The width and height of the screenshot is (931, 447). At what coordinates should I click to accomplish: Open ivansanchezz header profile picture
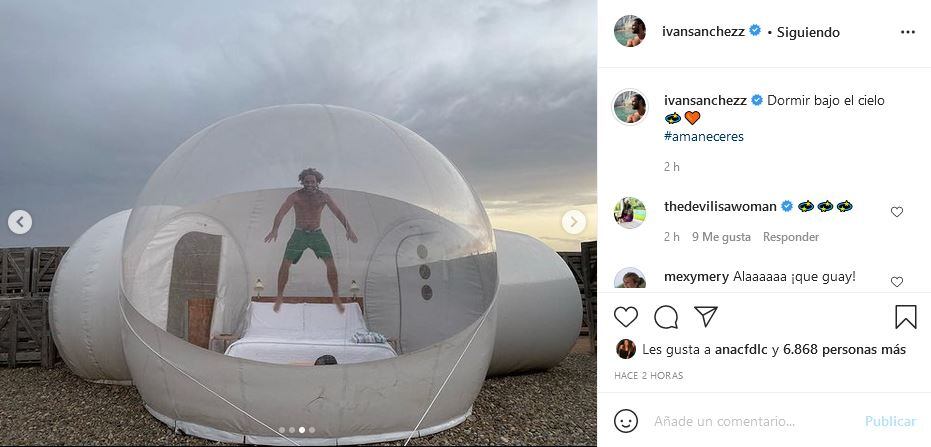(x=629, y=31)
